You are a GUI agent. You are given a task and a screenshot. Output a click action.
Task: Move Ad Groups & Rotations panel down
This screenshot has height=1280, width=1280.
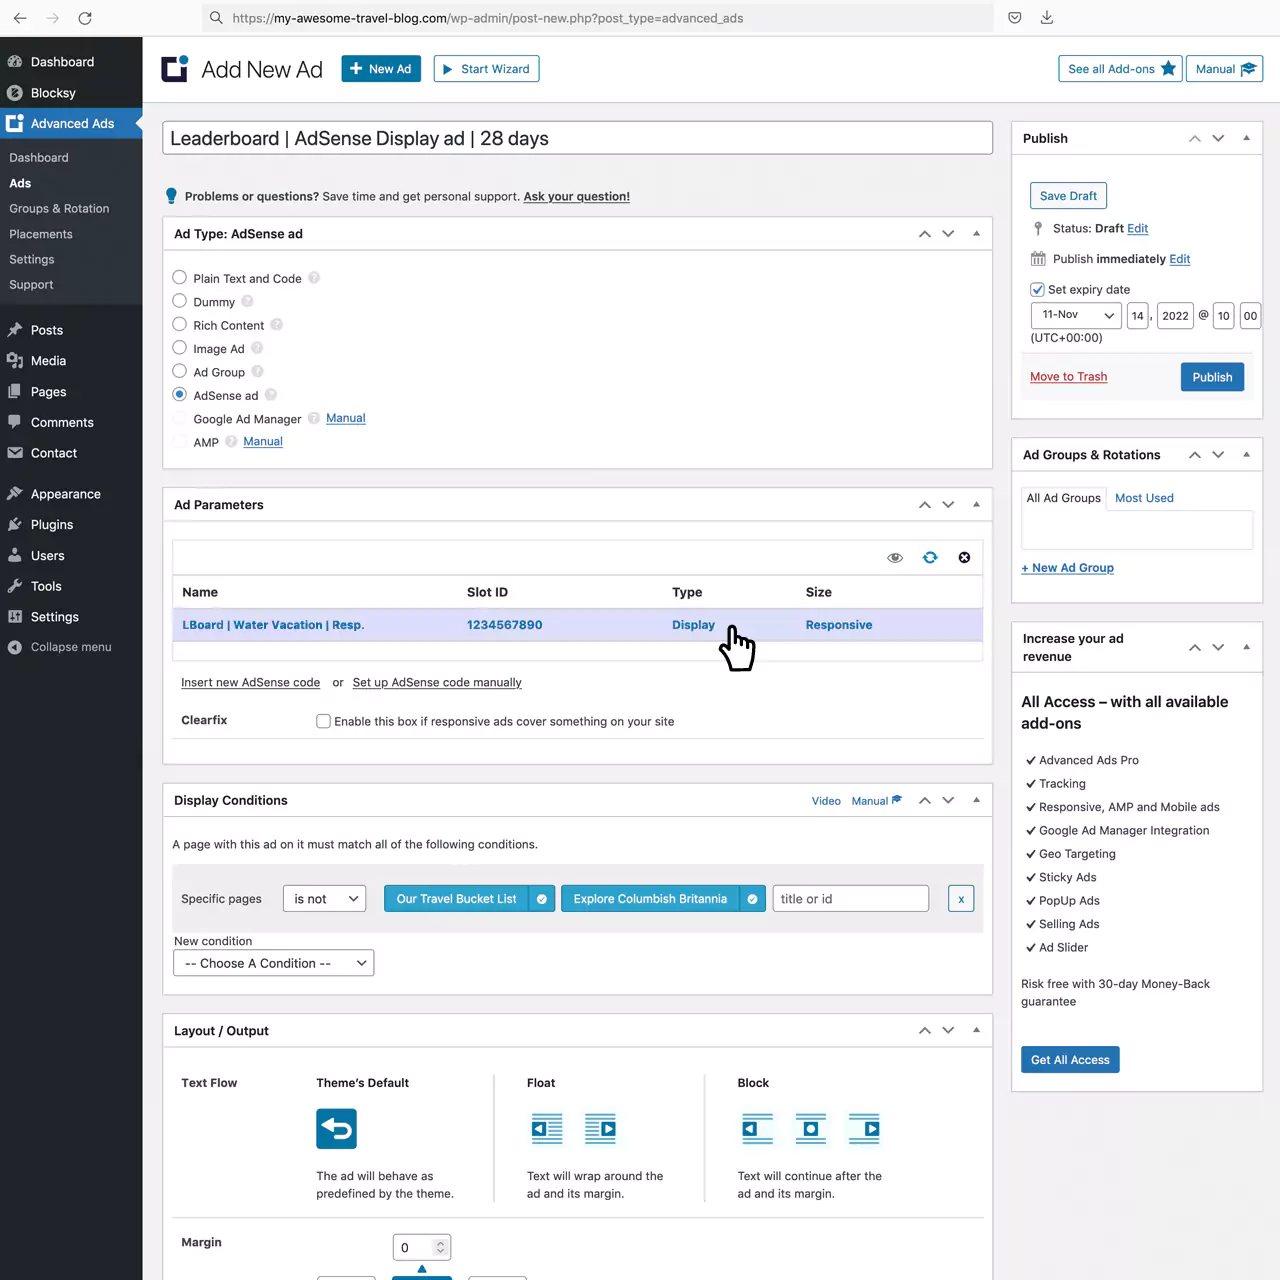1218,455
